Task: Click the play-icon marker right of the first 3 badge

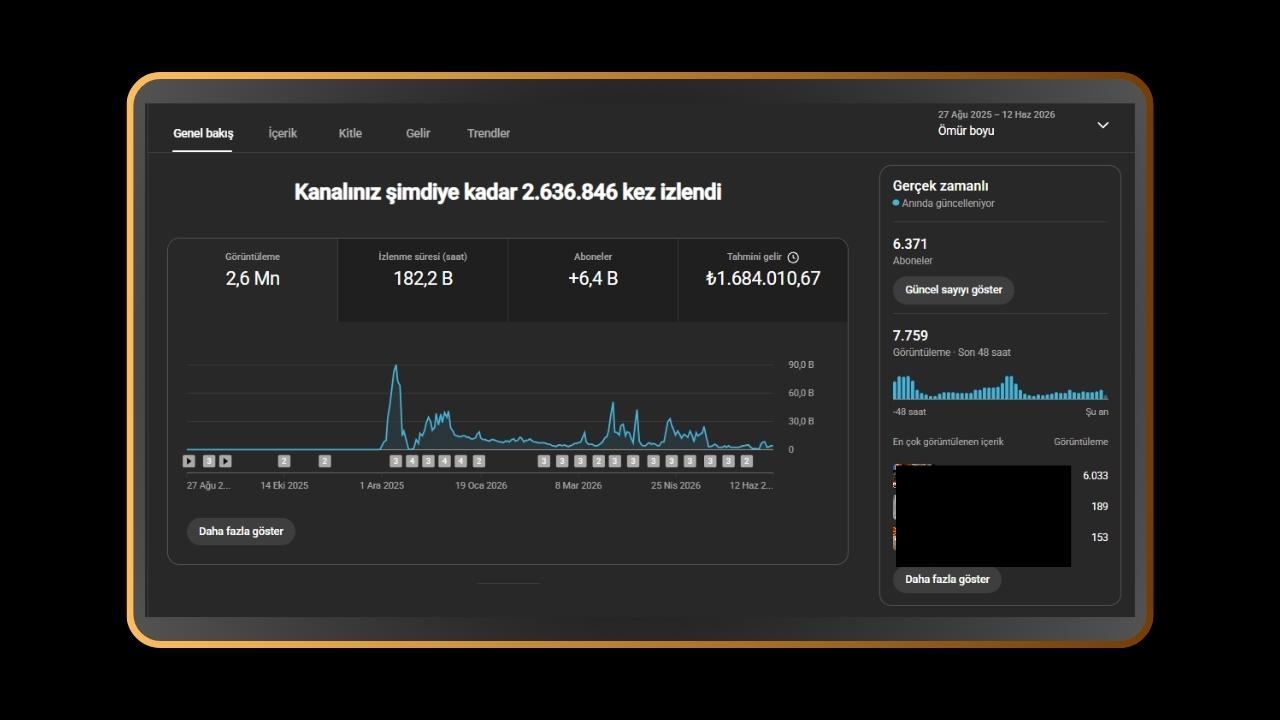Action: pyautogui.click(x=225, y=461)
